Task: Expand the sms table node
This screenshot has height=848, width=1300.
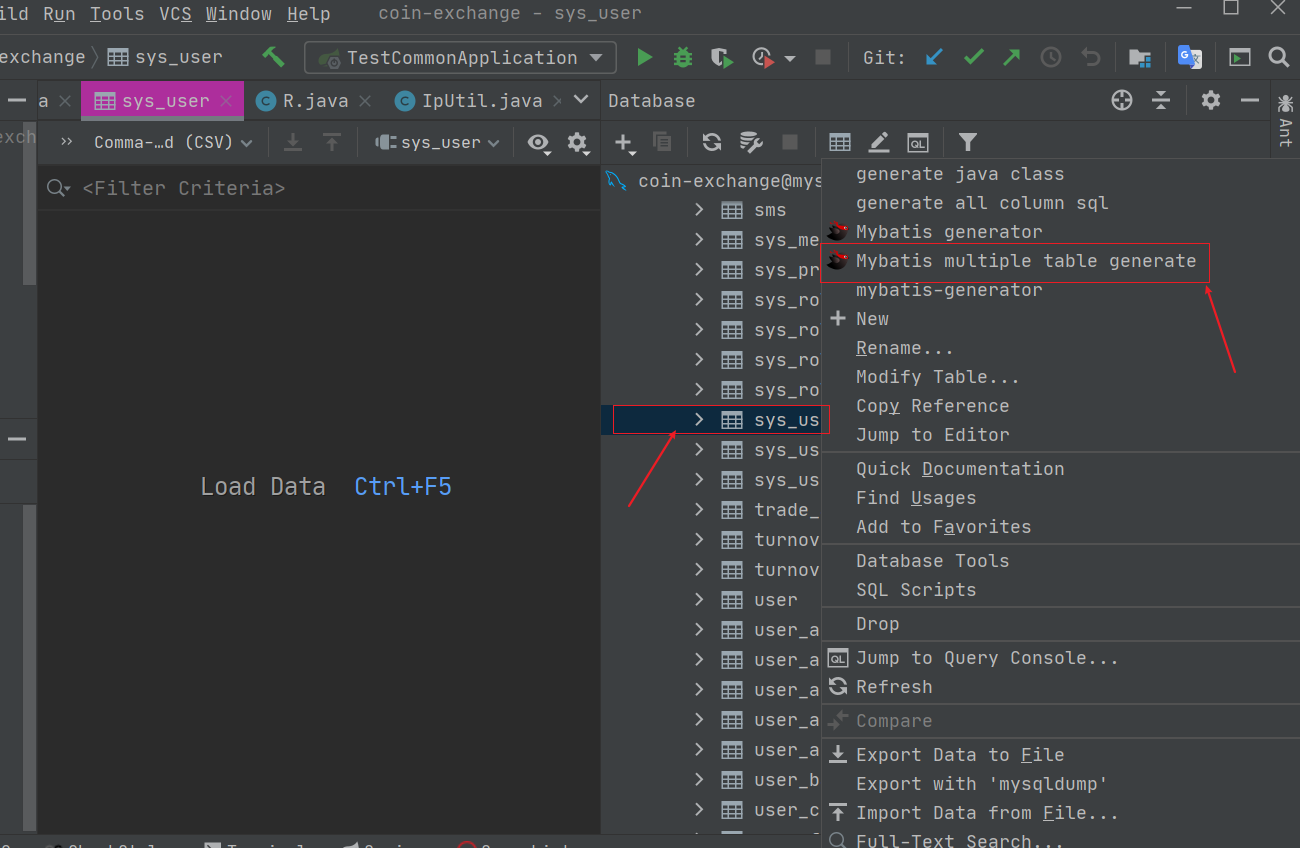Action: click(700, 210)
